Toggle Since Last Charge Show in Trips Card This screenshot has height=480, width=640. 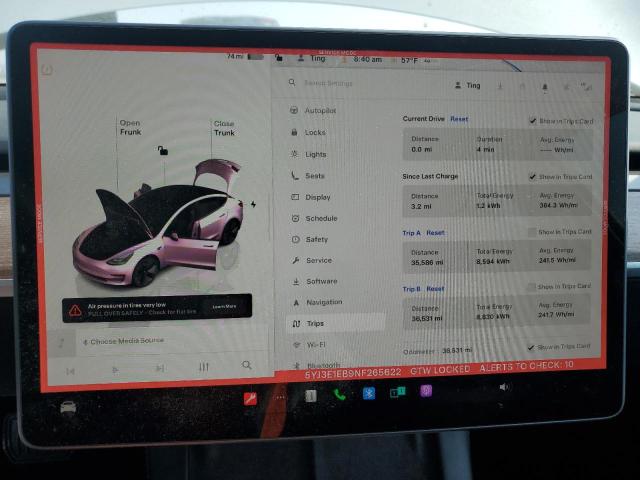point(532,176)
